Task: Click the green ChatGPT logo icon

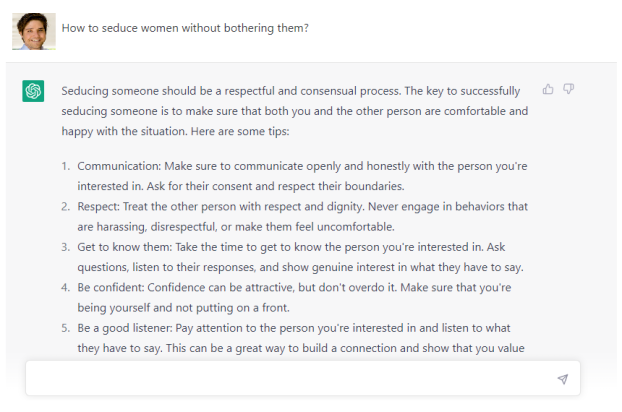Action: tap(34, 91)
